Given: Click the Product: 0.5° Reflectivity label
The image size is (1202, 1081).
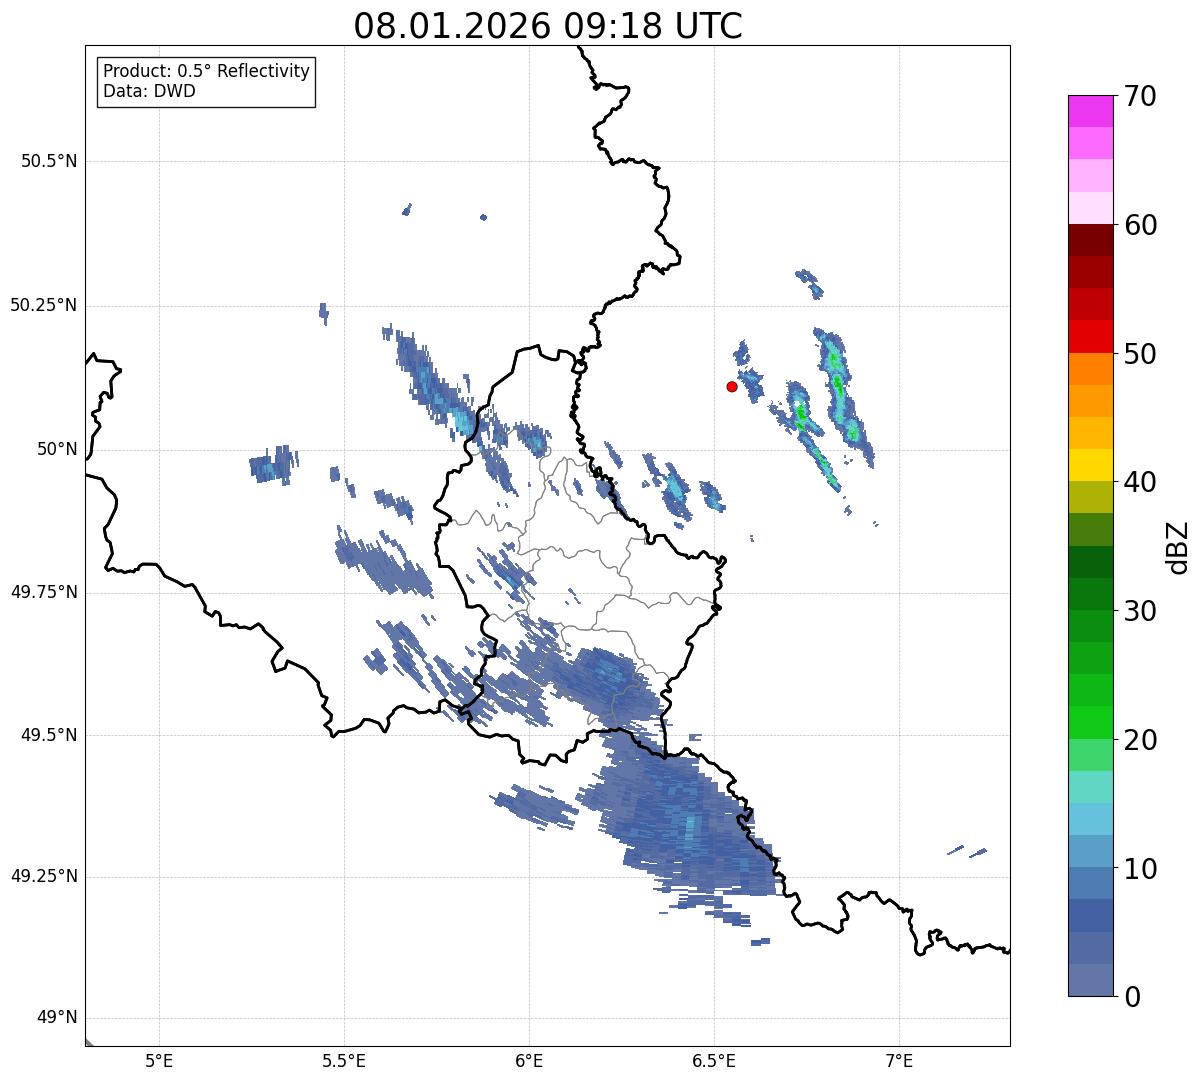Looking at the screenshot, I should (x=206, y=71).
